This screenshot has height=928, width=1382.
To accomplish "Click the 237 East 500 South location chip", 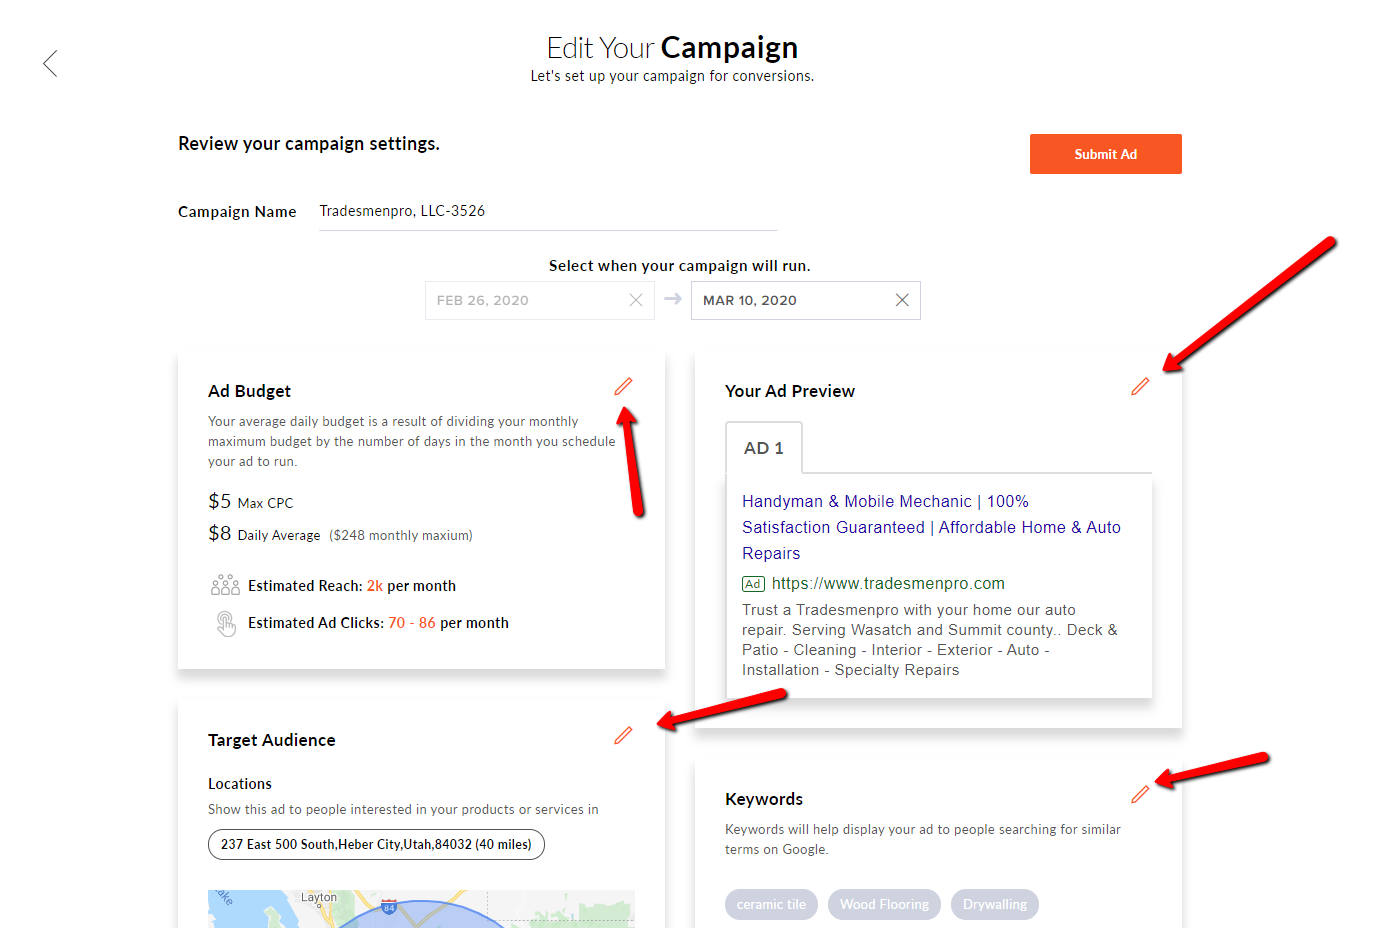I will tap(376, 844).
